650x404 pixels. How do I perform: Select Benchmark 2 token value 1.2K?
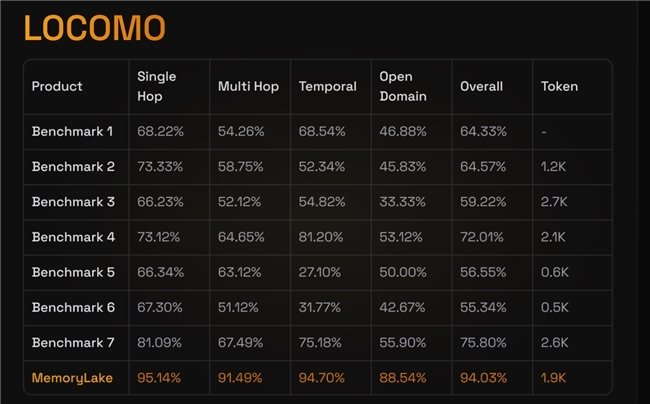553,167
